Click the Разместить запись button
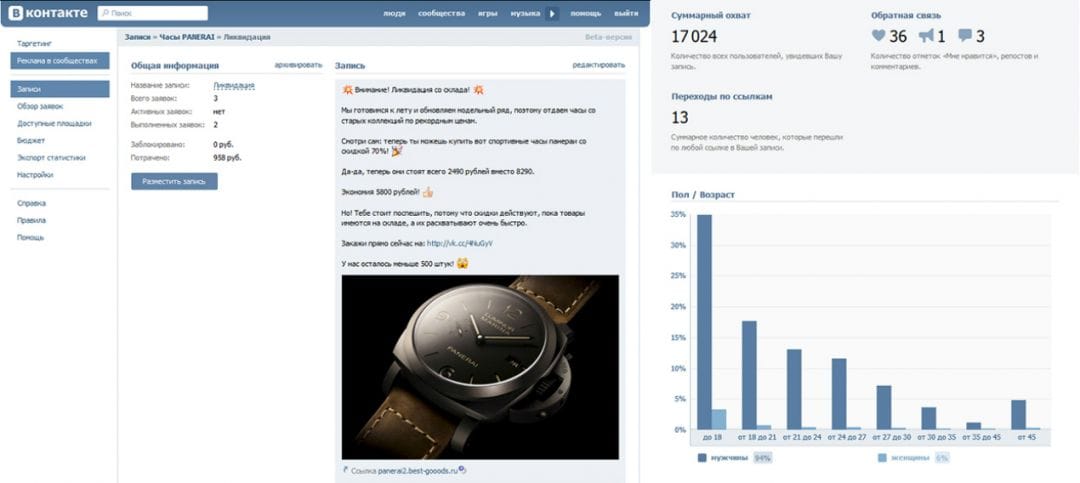 [174, 181]
